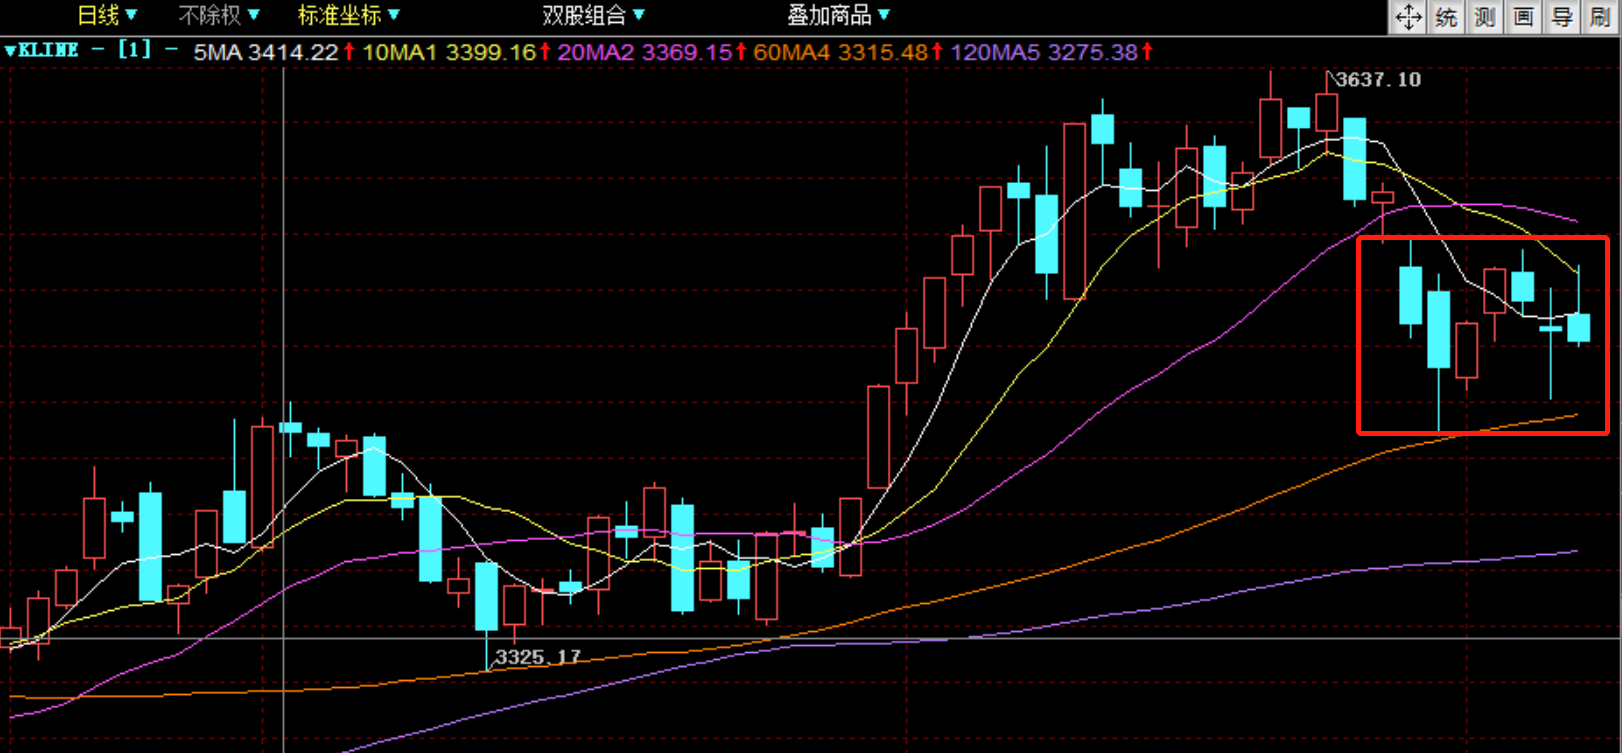Image resolution: width=1622 pixels, height=753 pixels.
Task: Click the 统 statistics toolbar button
Action: coord(1446,17)
